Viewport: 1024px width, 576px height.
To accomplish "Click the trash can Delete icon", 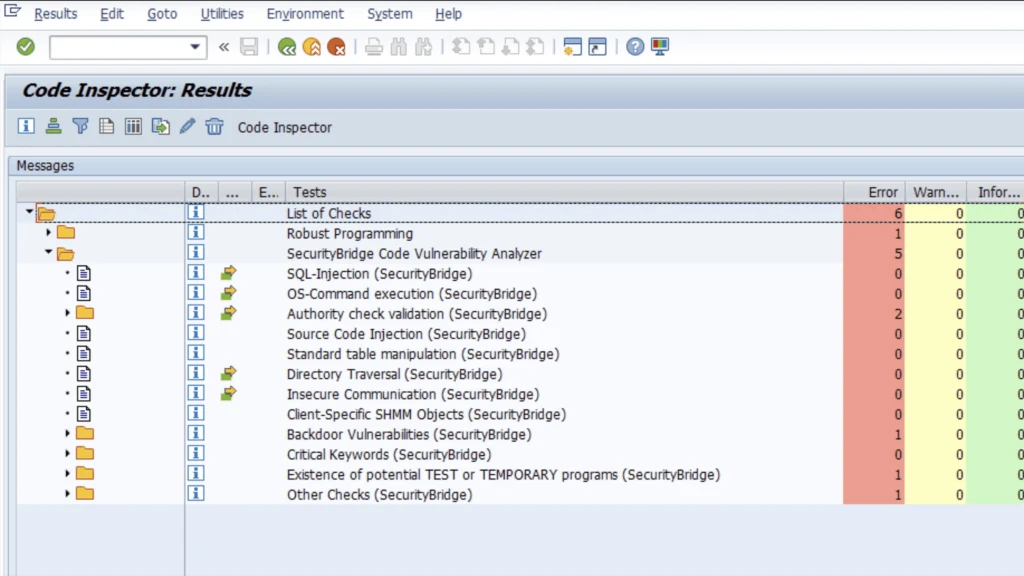I will click(x=214, y=126).
